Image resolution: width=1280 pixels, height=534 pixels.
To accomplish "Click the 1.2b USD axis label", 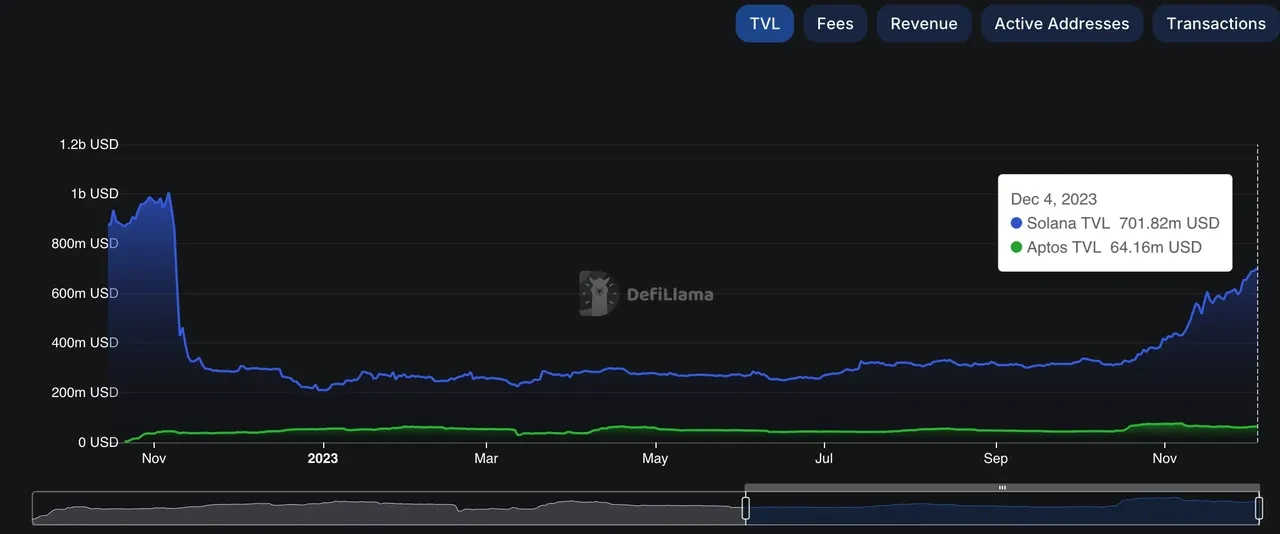I will coord(89,144).
